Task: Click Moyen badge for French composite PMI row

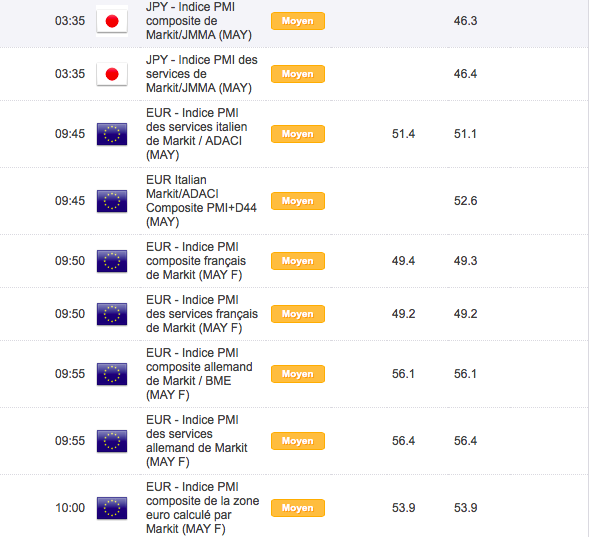Action: (297, 261)
